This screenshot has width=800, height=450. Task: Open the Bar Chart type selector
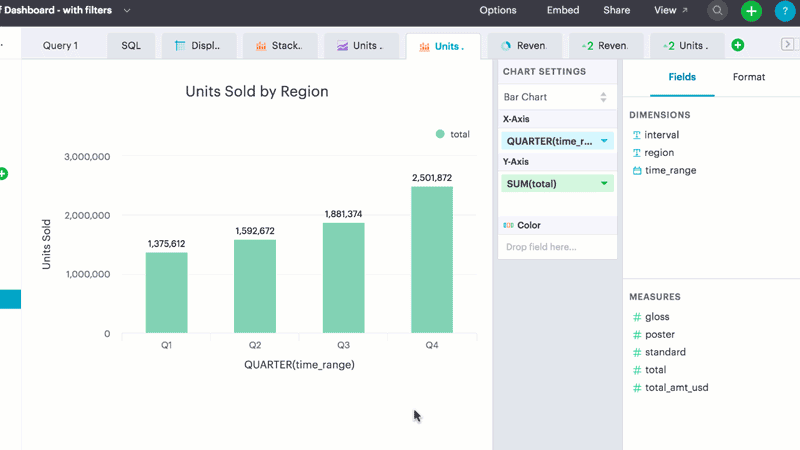click(x=557, y=97)
